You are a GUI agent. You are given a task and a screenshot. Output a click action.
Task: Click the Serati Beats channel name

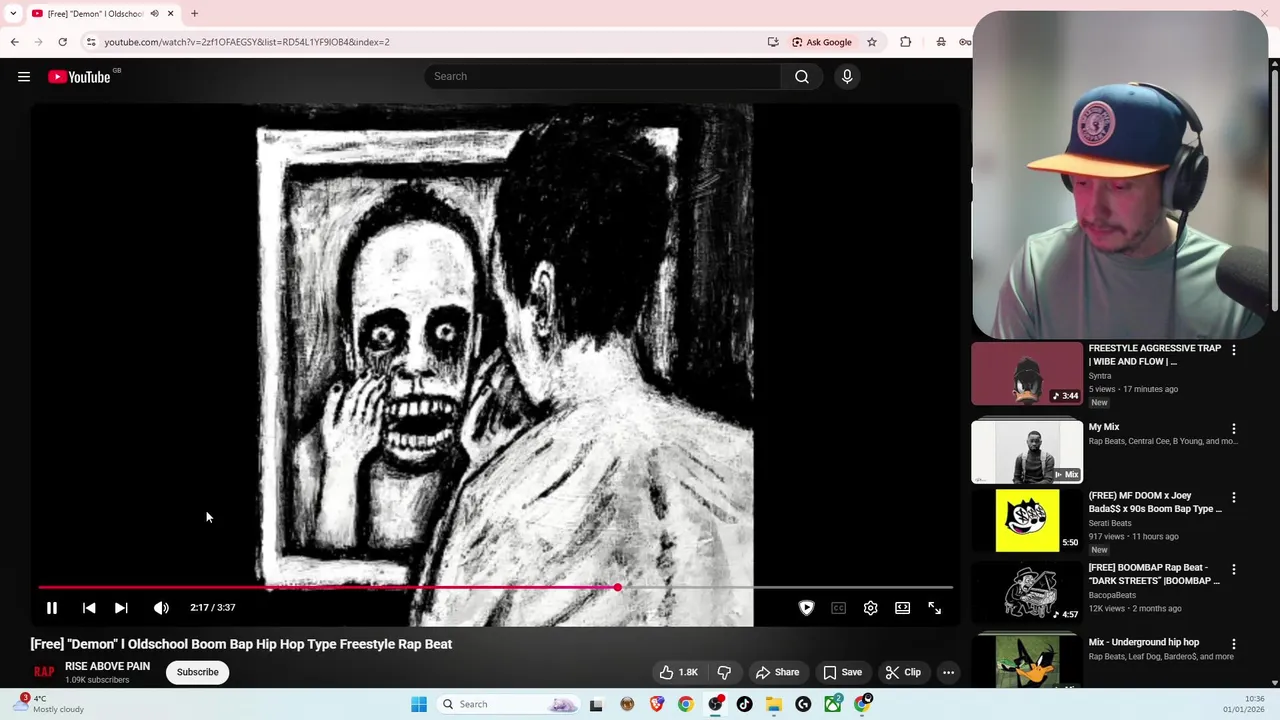click(x=1110, y=523)
